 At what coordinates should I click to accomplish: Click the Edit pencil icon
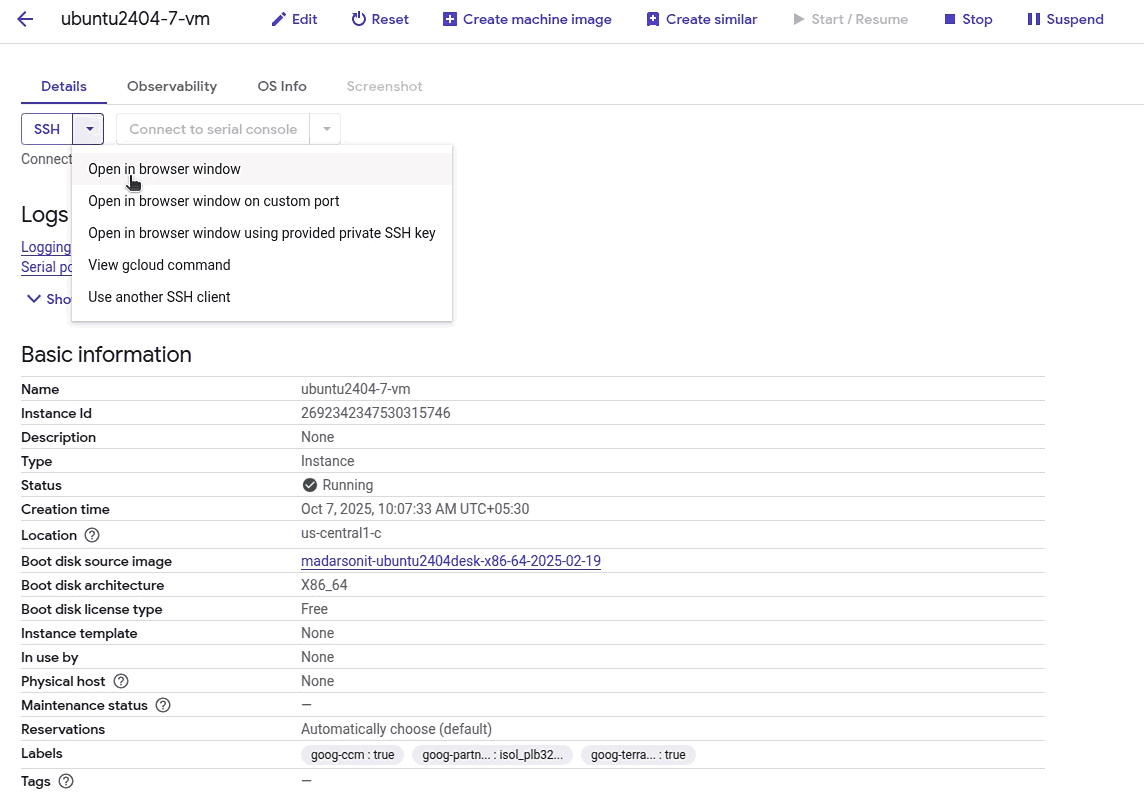[279, 19]
